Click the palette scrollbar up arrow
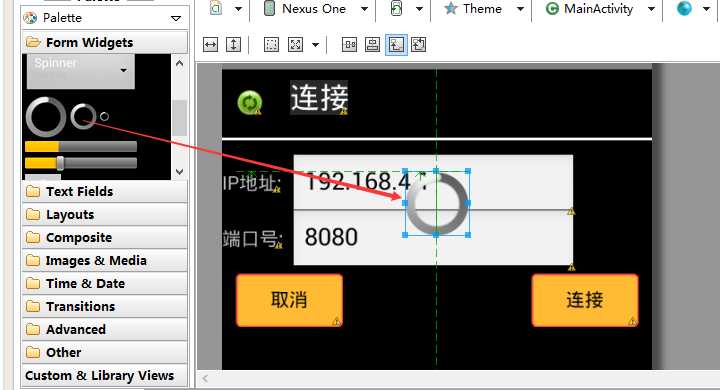Screen dimensions: 720x390 (x=180, y=63)
